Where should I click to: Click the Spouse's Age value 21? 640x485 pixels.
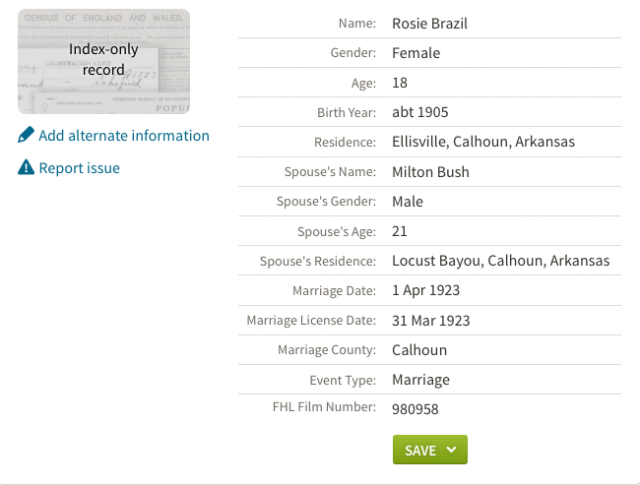coord(400,231)
